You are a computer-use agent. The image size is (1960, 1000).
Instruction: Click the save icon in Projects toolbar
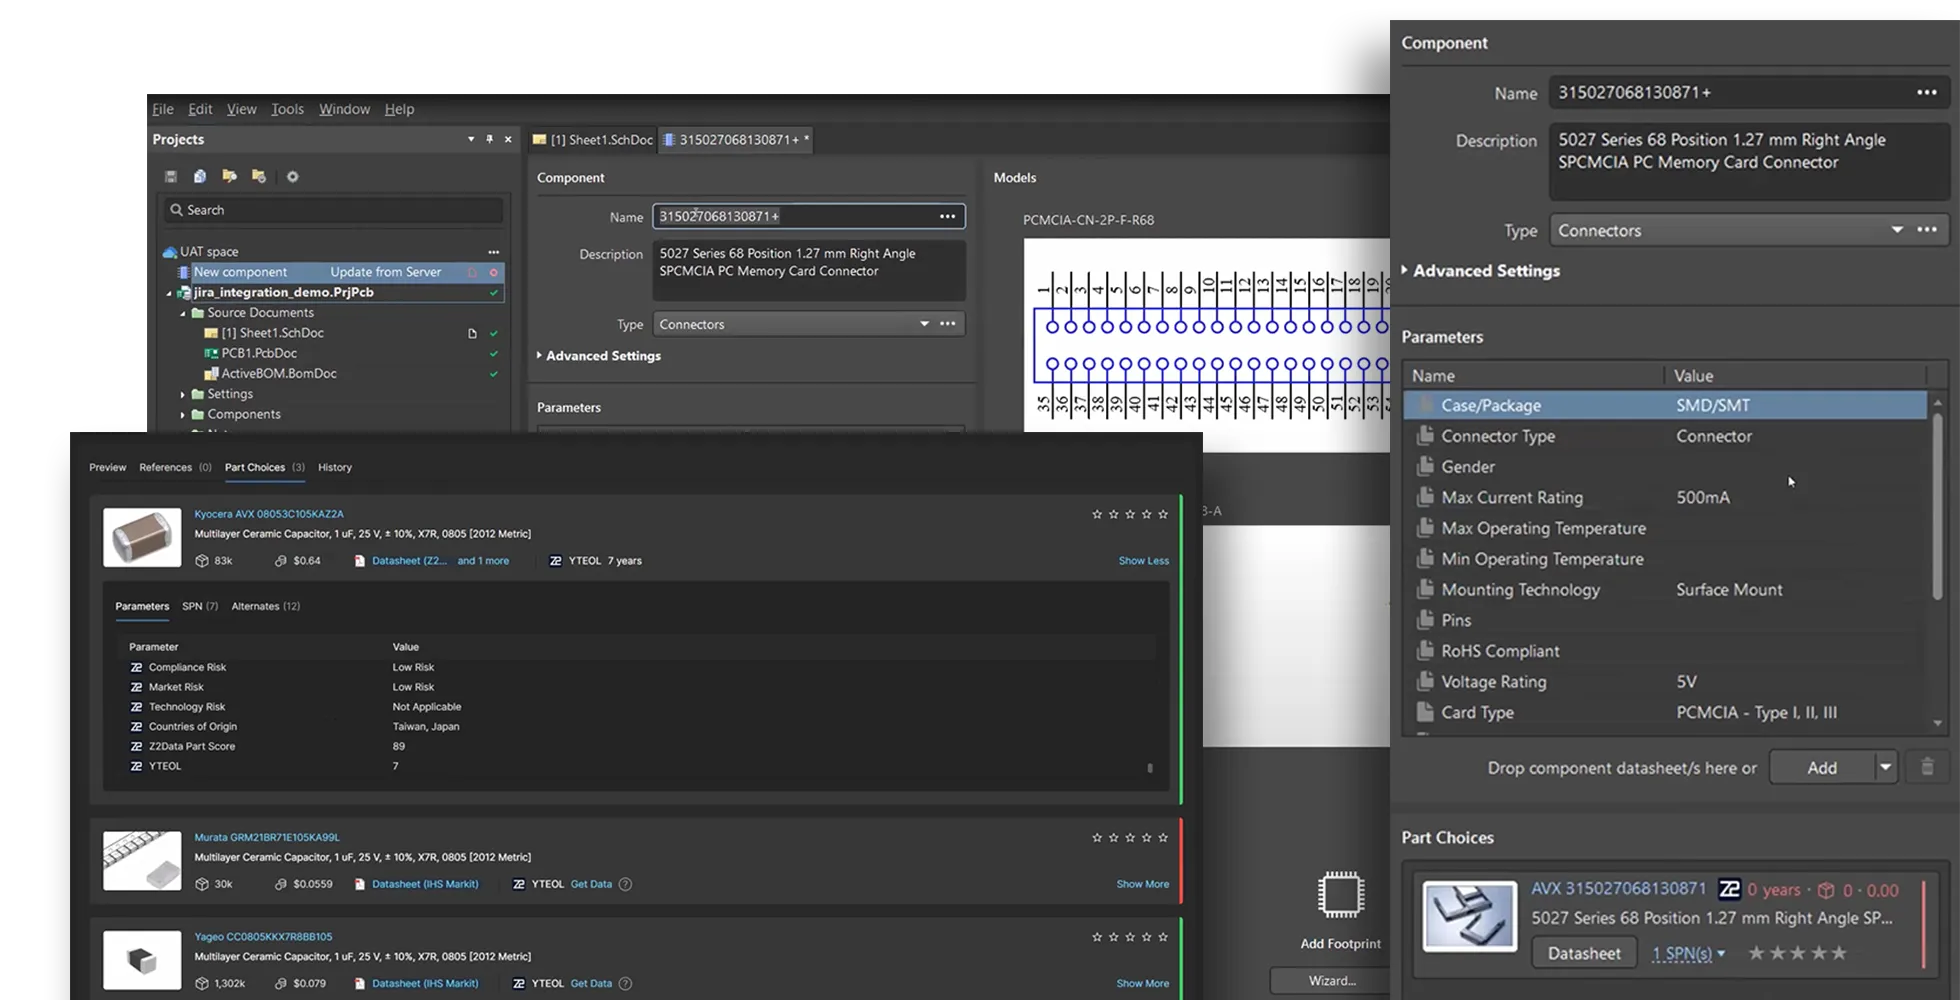[x=171, y=176]
